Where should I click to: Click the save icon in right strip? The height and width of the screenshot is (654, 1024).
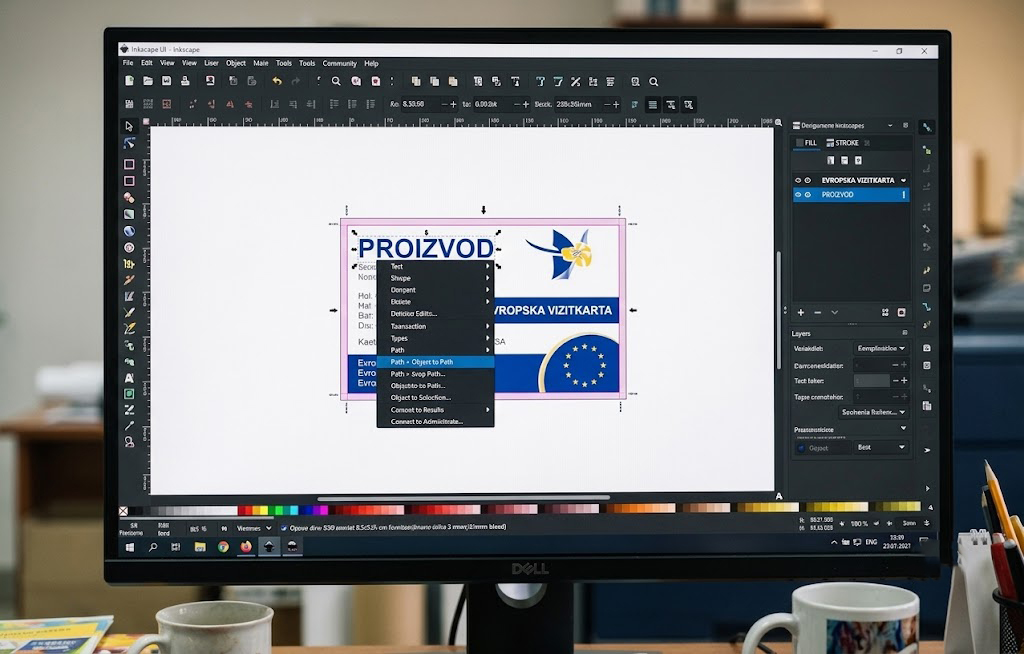[927, 348]
